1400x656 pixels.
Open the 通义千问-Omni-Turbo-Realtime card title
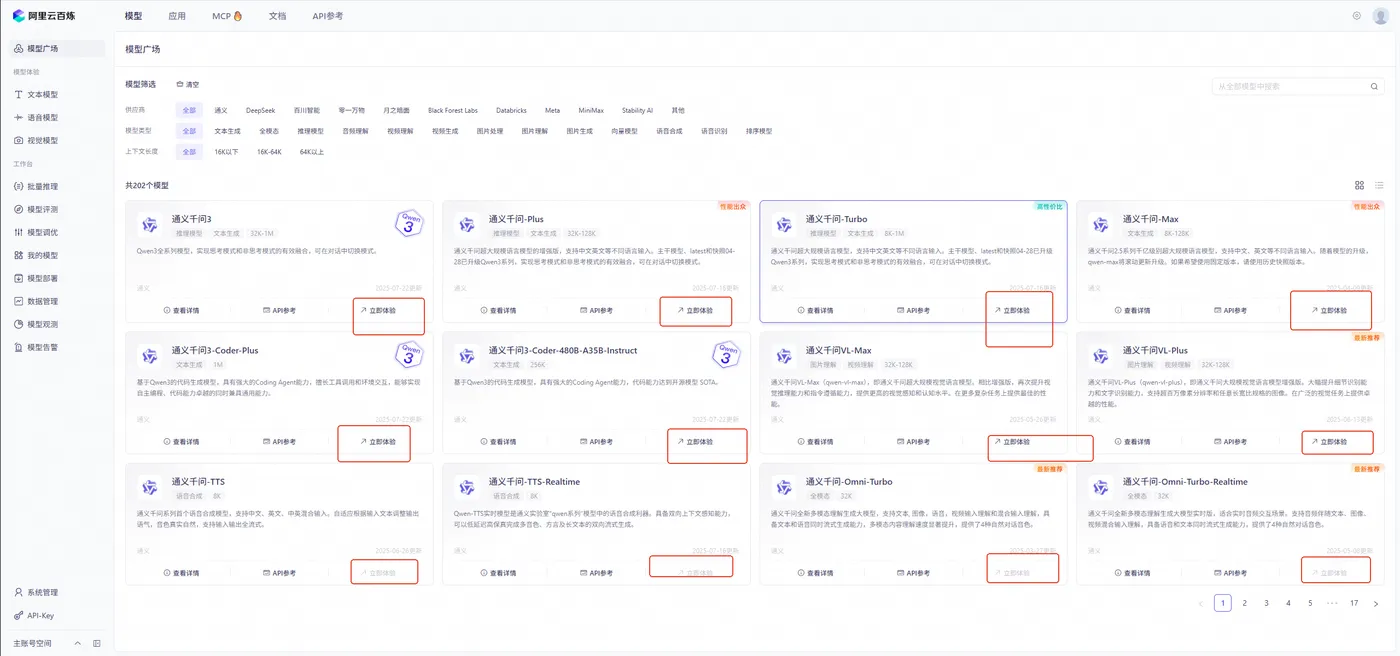(1185, 482)
